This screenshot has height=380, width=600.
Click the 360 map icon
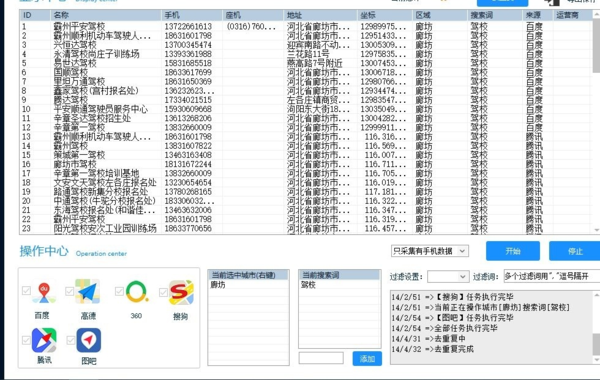click(x=137, y=292)
